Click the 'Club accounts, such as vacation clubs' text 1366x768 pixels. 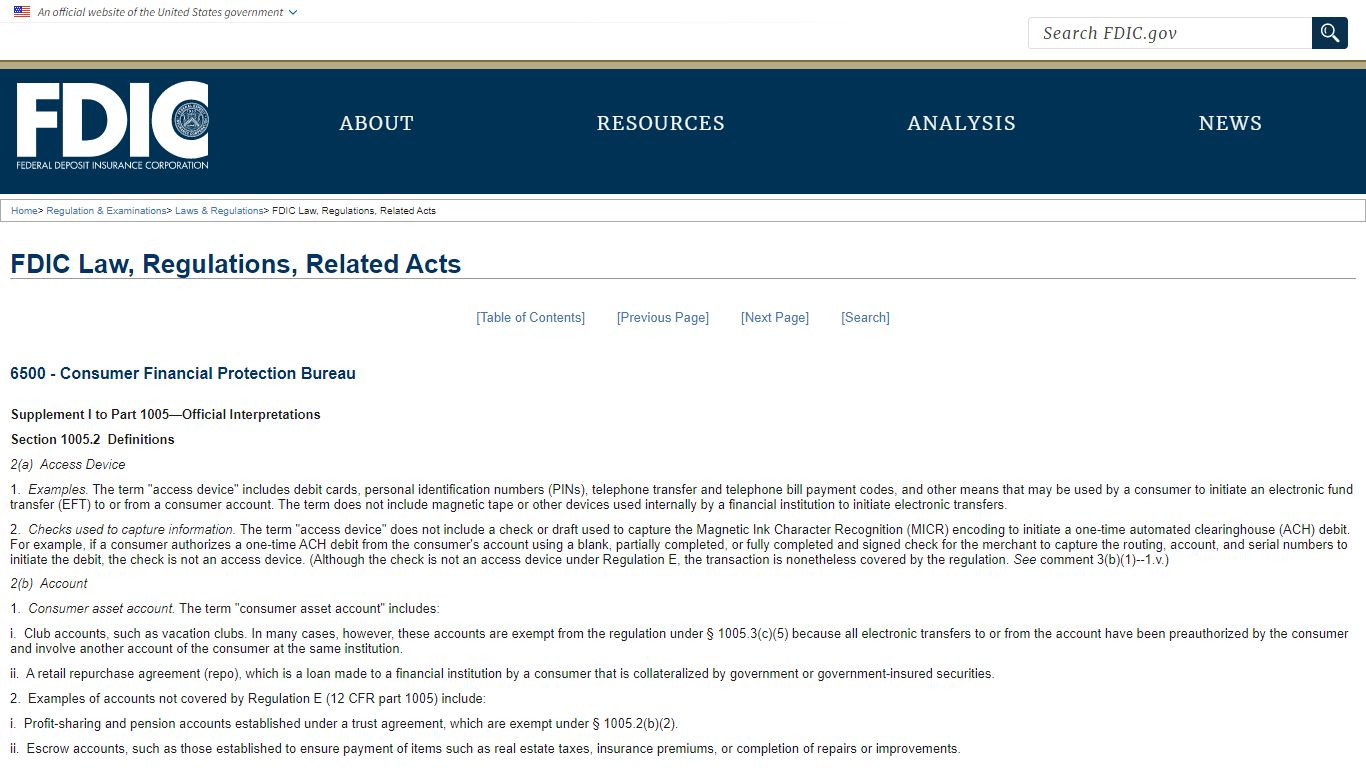point(134,634)
